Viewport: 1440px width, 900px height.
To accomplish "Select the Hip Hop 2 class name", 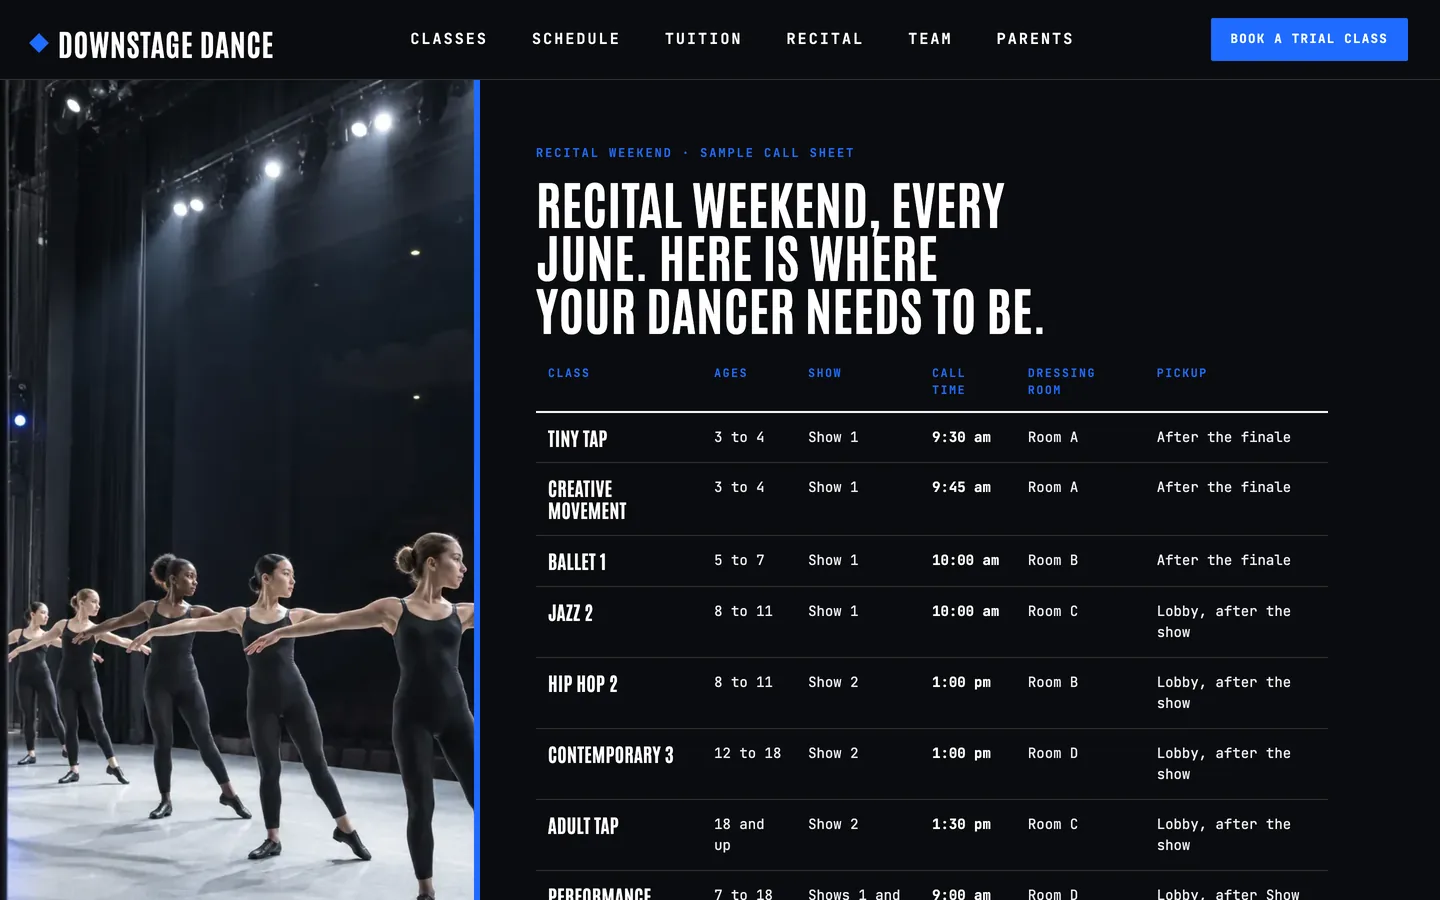I will click(583, 684).
